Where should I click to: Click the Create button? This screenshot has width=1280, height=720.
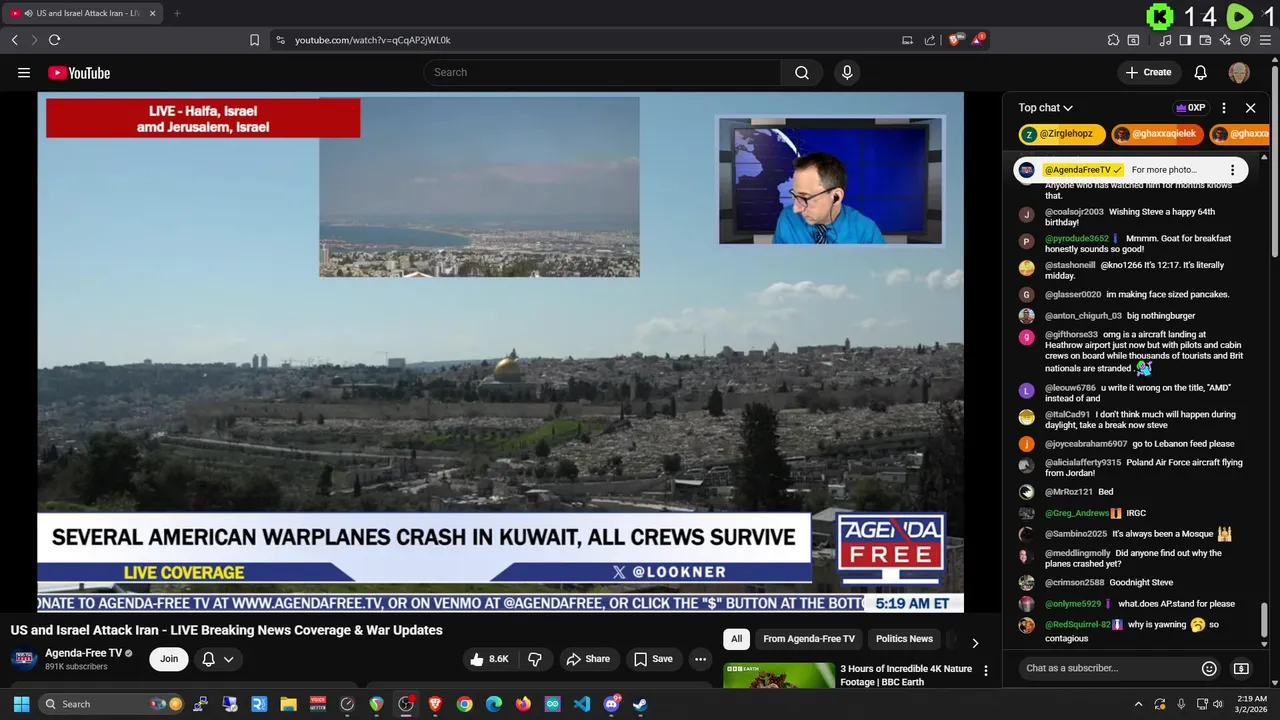1148,72
